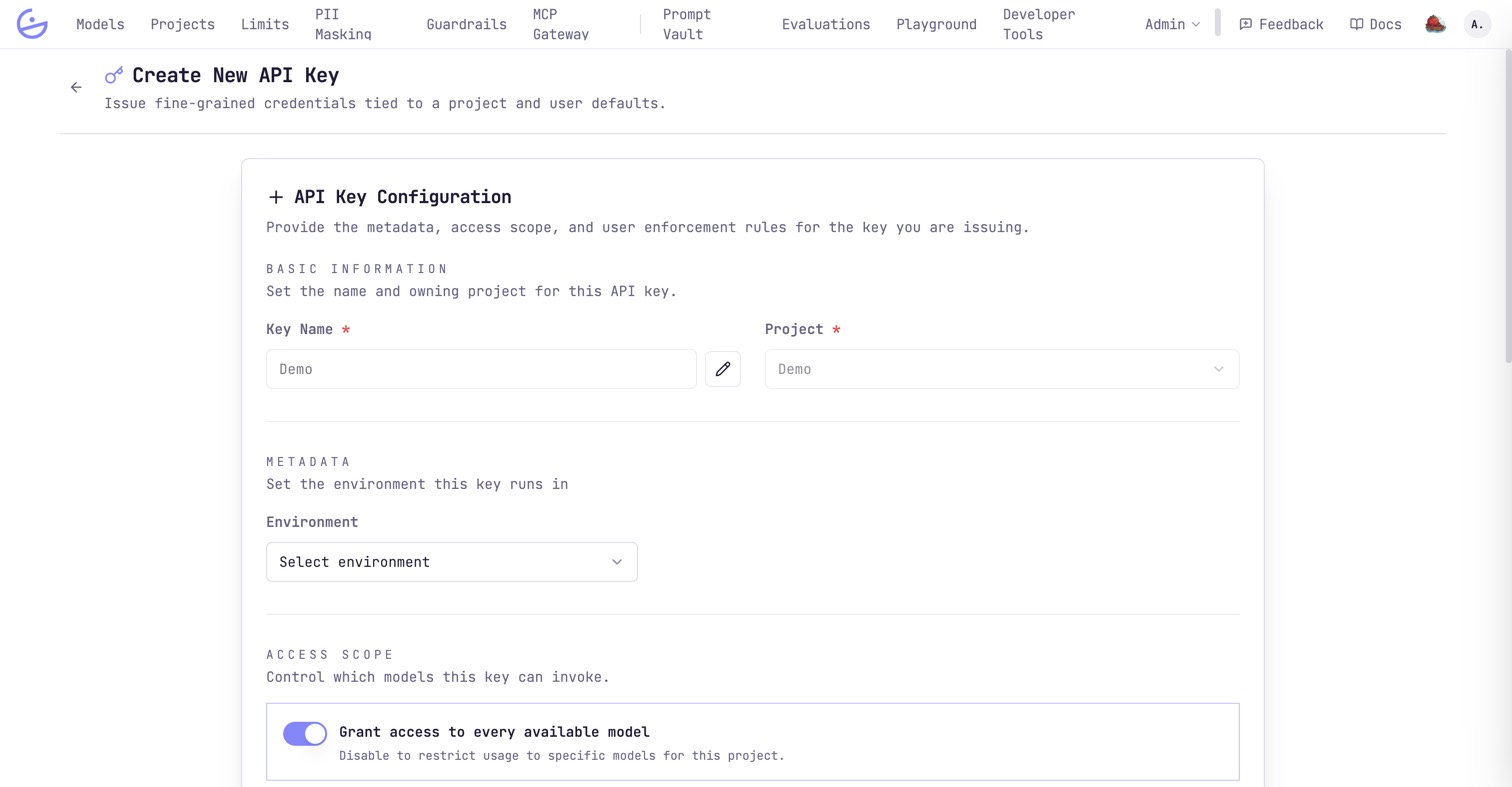1512x787 pixels.
Task: Open the Project dropdown showing Demo
Action: 1002,369
